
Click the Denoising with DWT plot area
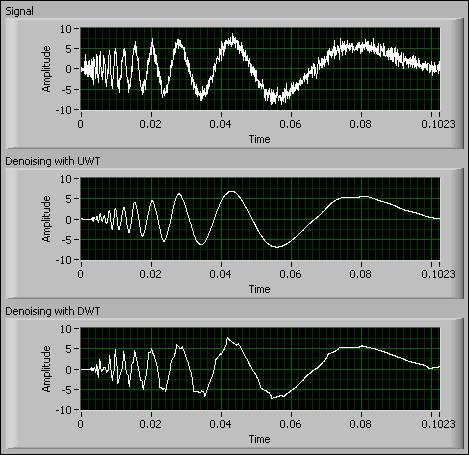[260, 369]
